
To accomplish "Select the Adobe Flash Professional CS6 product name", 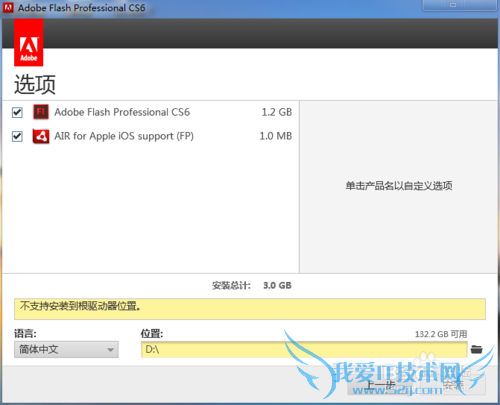I will pyautogui.click(x=122, y=112).
